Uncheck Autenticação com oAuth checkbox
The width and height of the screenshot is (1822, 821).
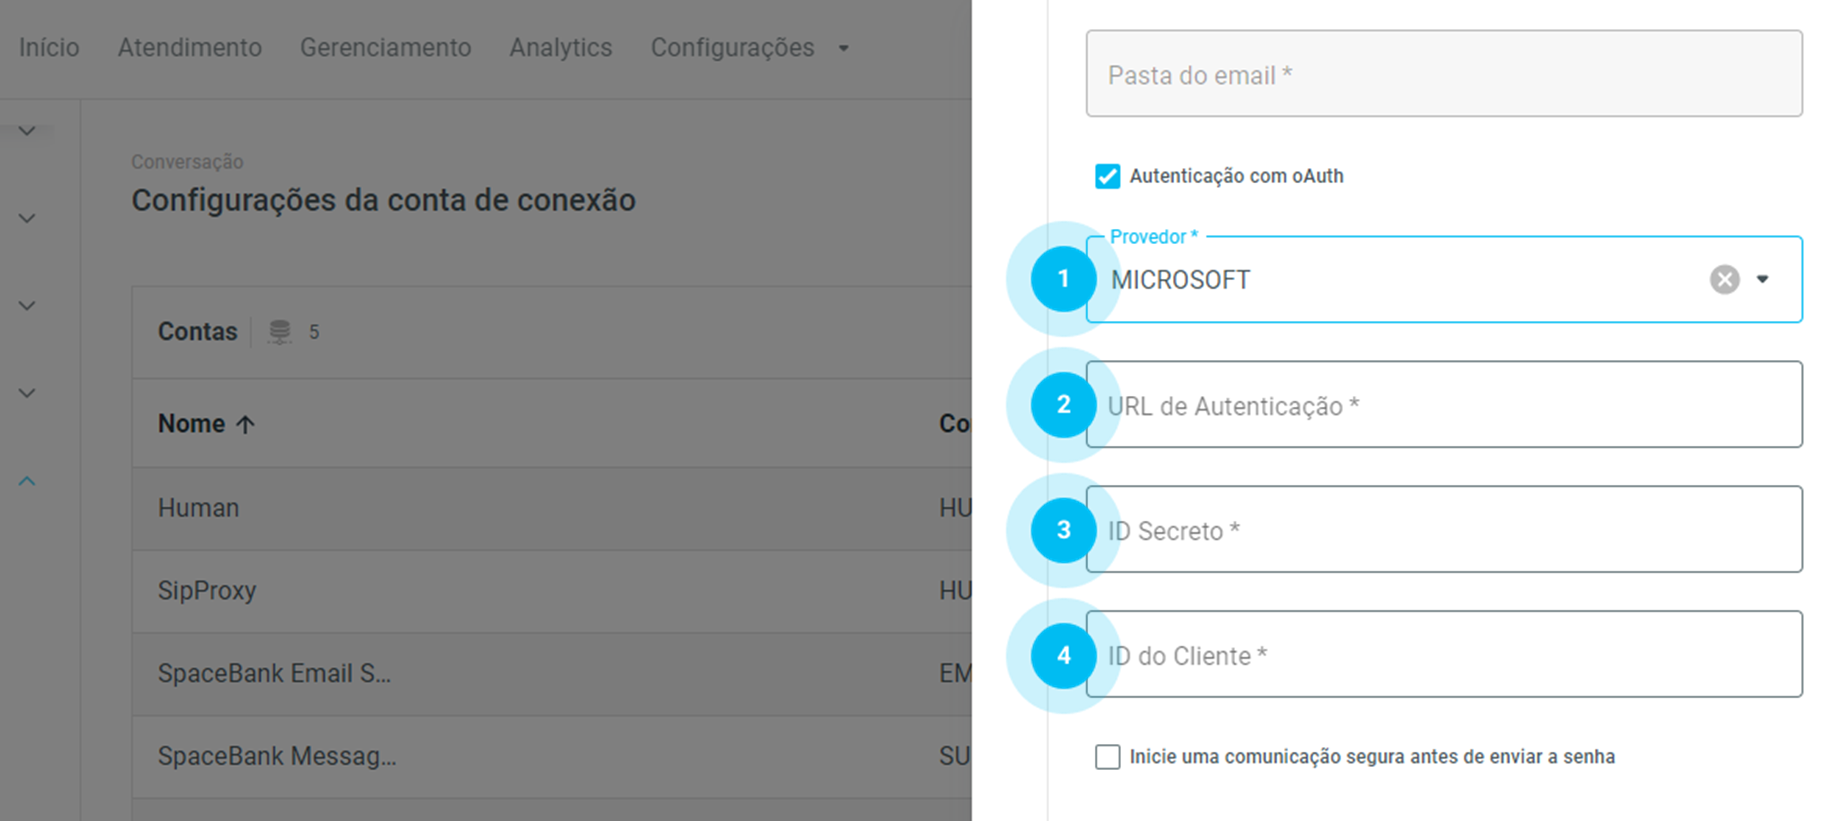tap(1107, 176)
